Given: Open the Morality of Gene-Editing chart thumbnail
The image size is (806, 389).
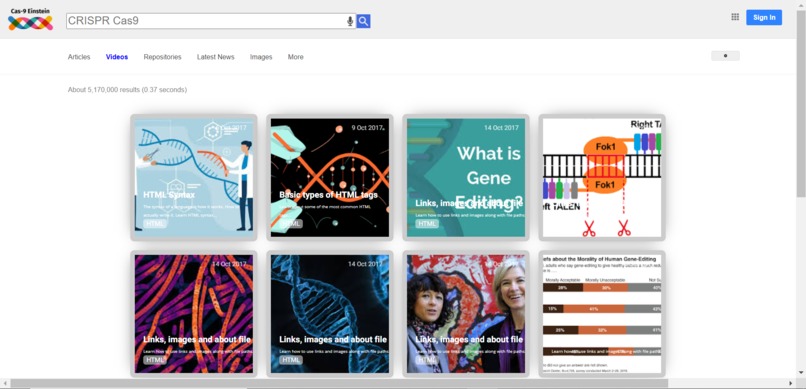Looking at the screenshot, I should point(602,313).
